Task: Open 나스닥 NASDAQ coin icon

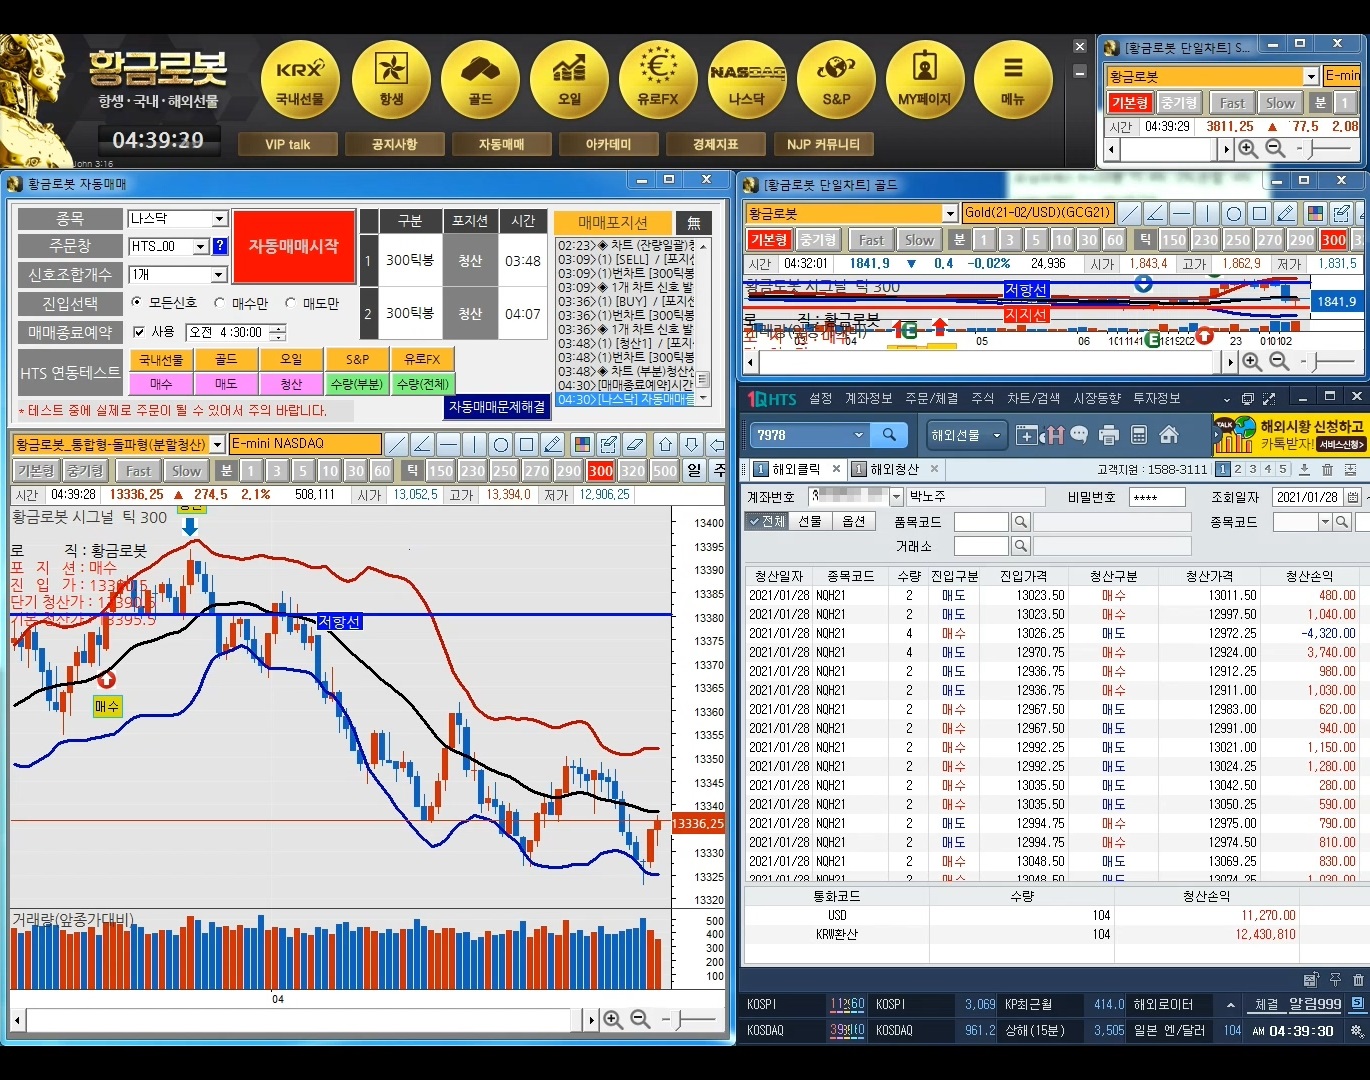Action: (747, 80)
